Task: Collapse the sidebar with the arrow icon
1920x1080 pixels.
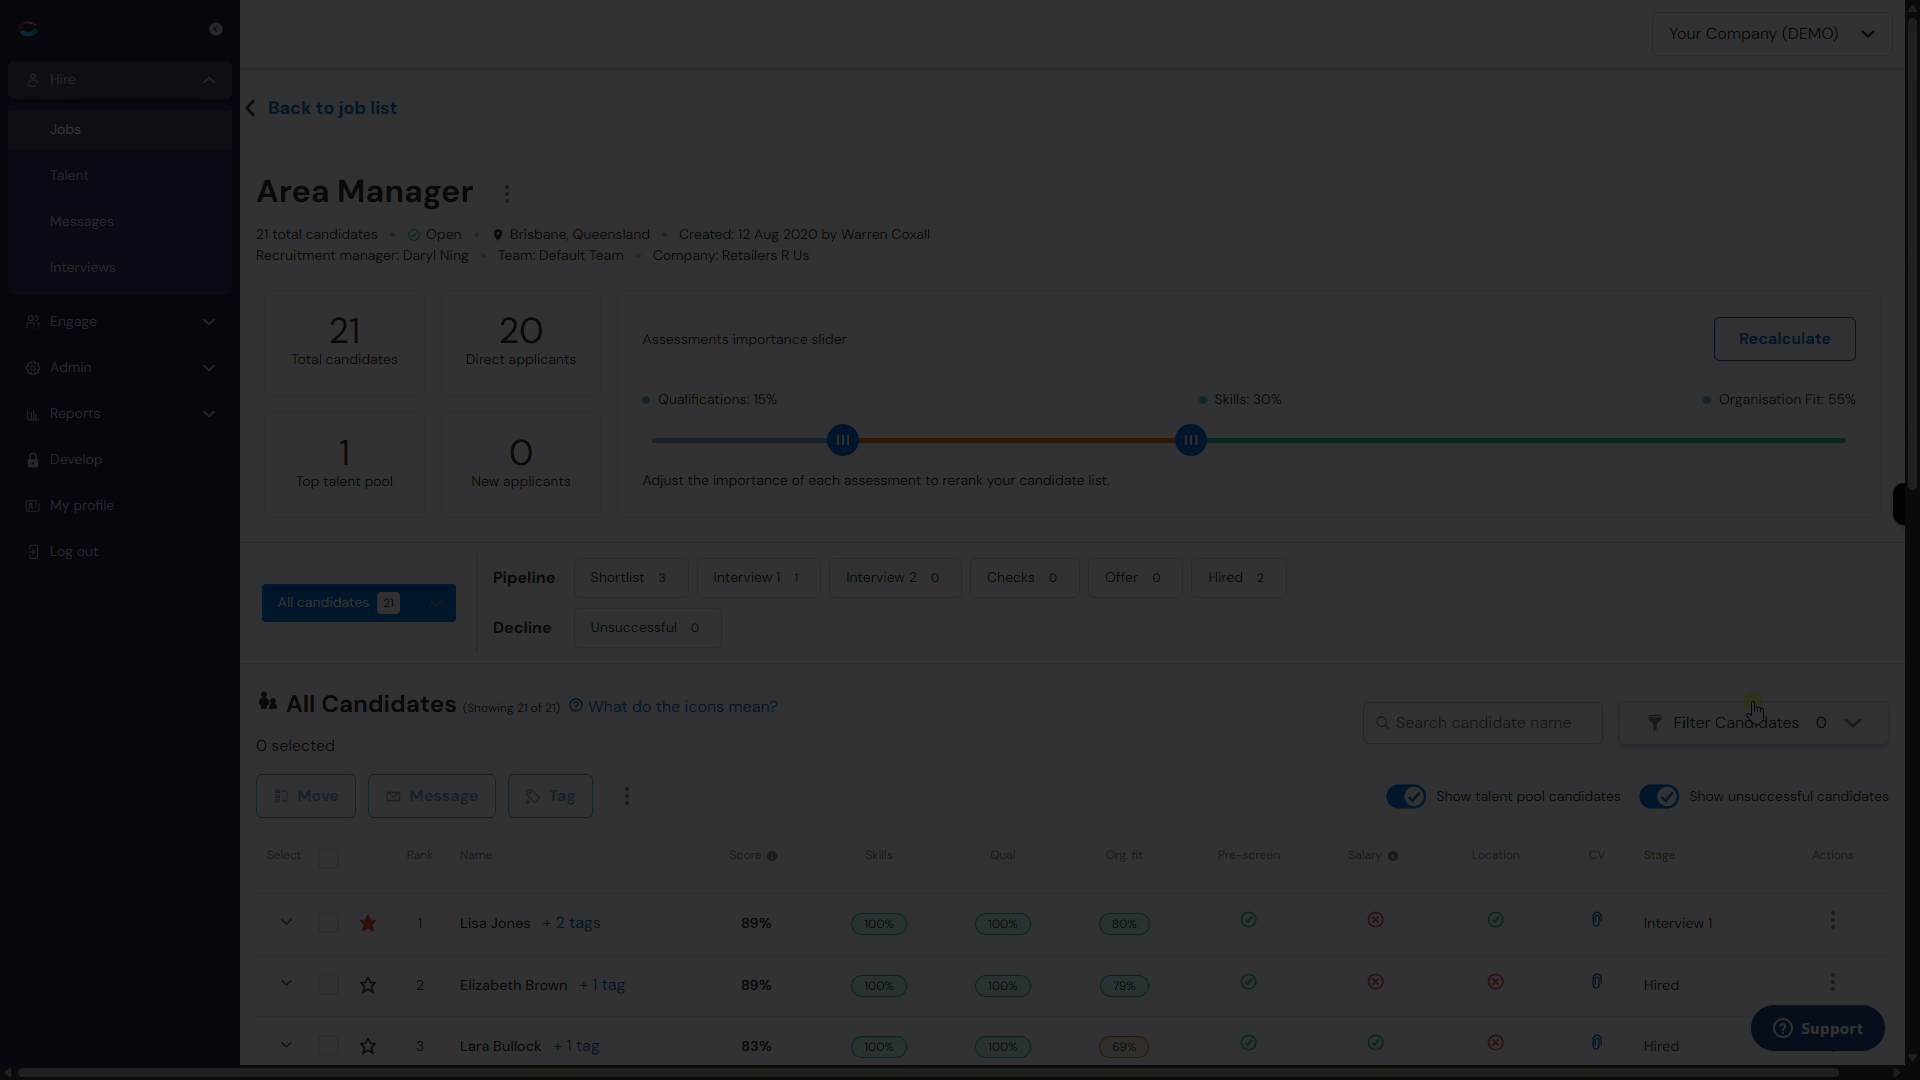Action: [x=215, y=29]
